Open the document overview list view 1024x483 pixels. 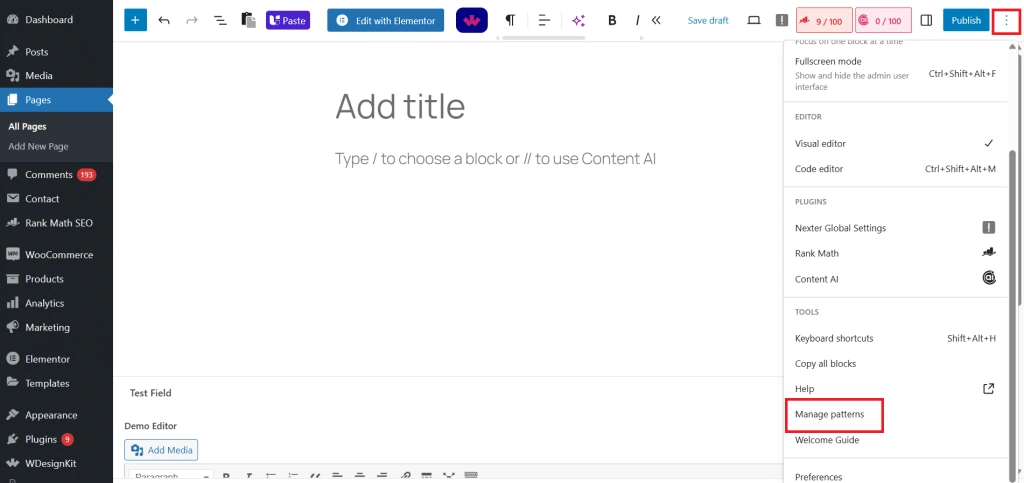(x=220, y=20)
